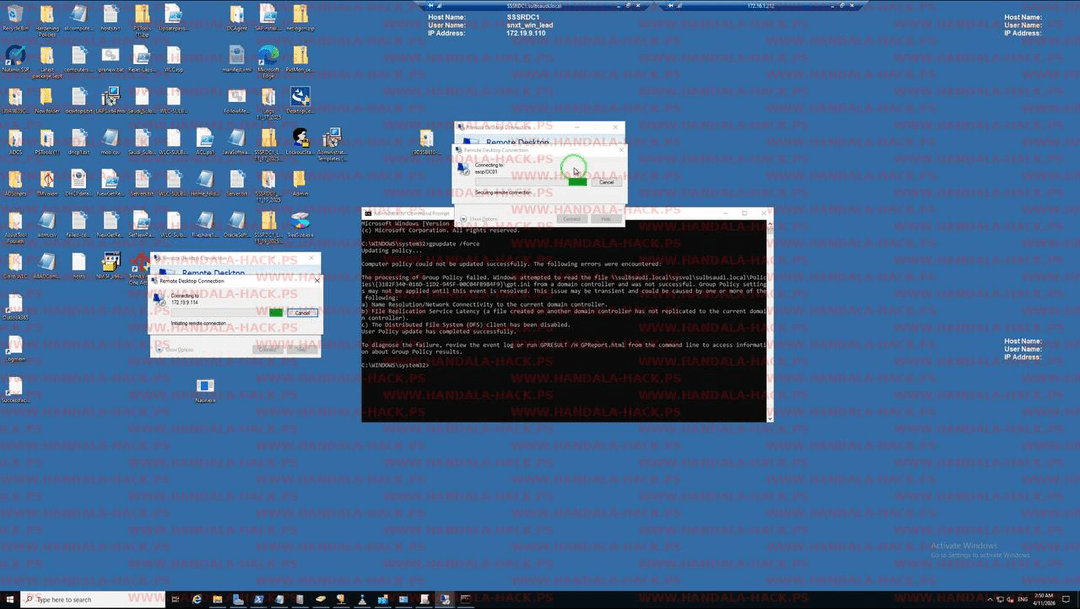Open the TreeSize.exe desktop icon
The image size is (1080, 609).
pyautogui.click(x=300, y=225)
